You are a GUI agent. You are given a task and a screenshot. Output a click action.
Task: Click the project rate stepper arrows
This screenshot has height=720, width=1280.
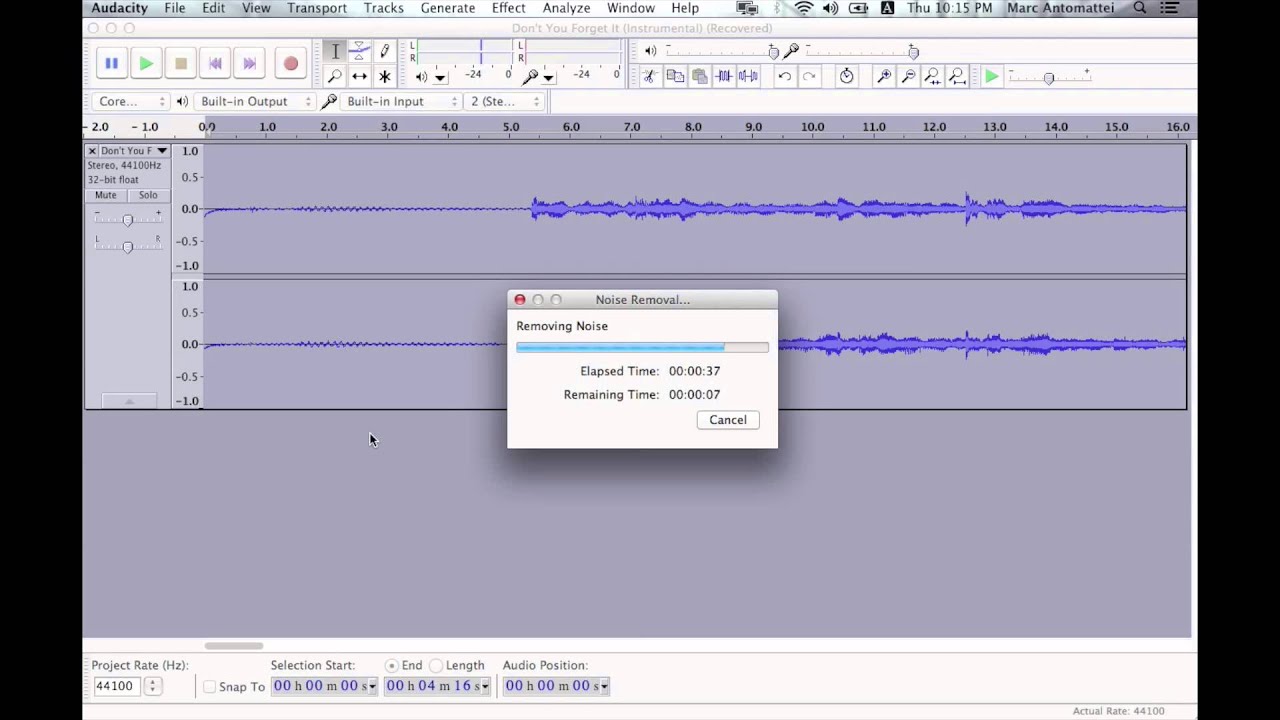(x=153, y=686)
